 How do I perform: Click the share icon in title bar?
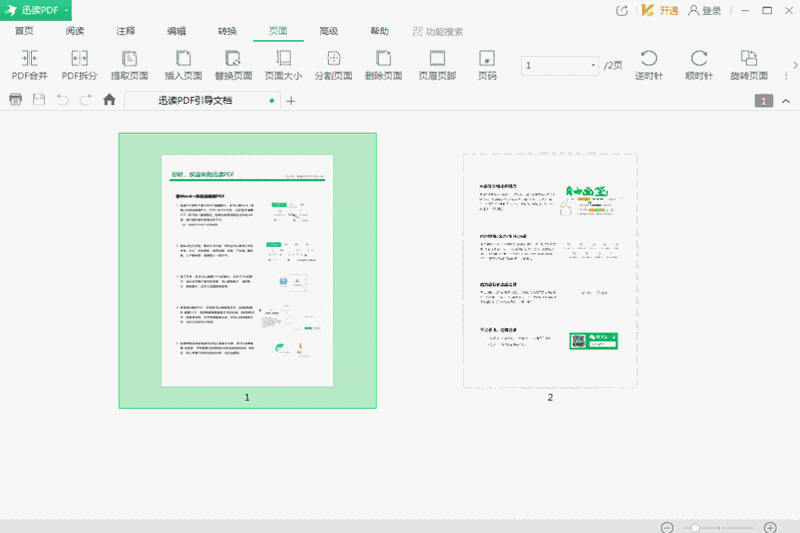tap(622, 11)
